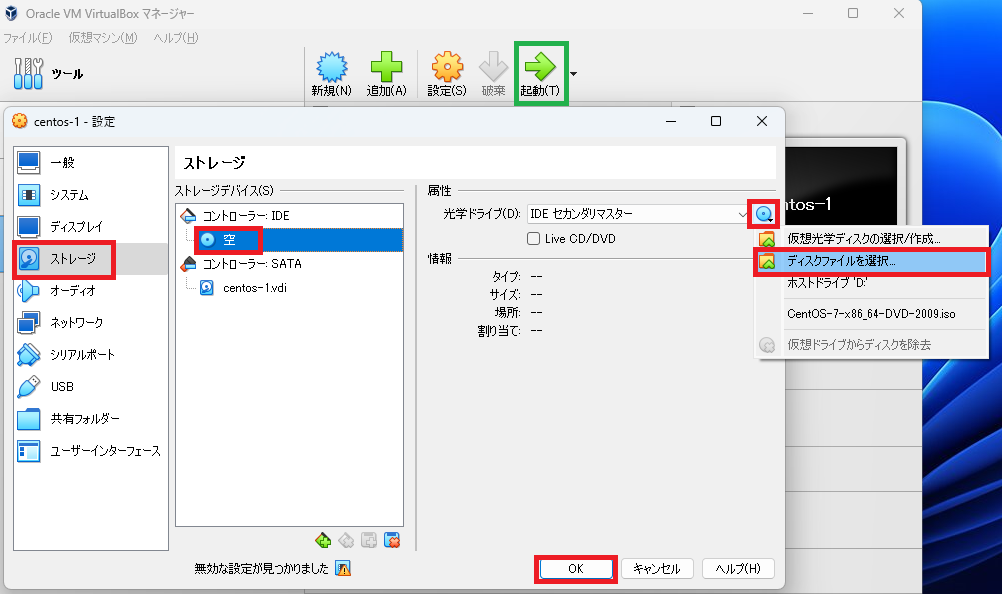
Task: Choose ホストドライブ 'D:' menu entry
Action: click(872, 282)
